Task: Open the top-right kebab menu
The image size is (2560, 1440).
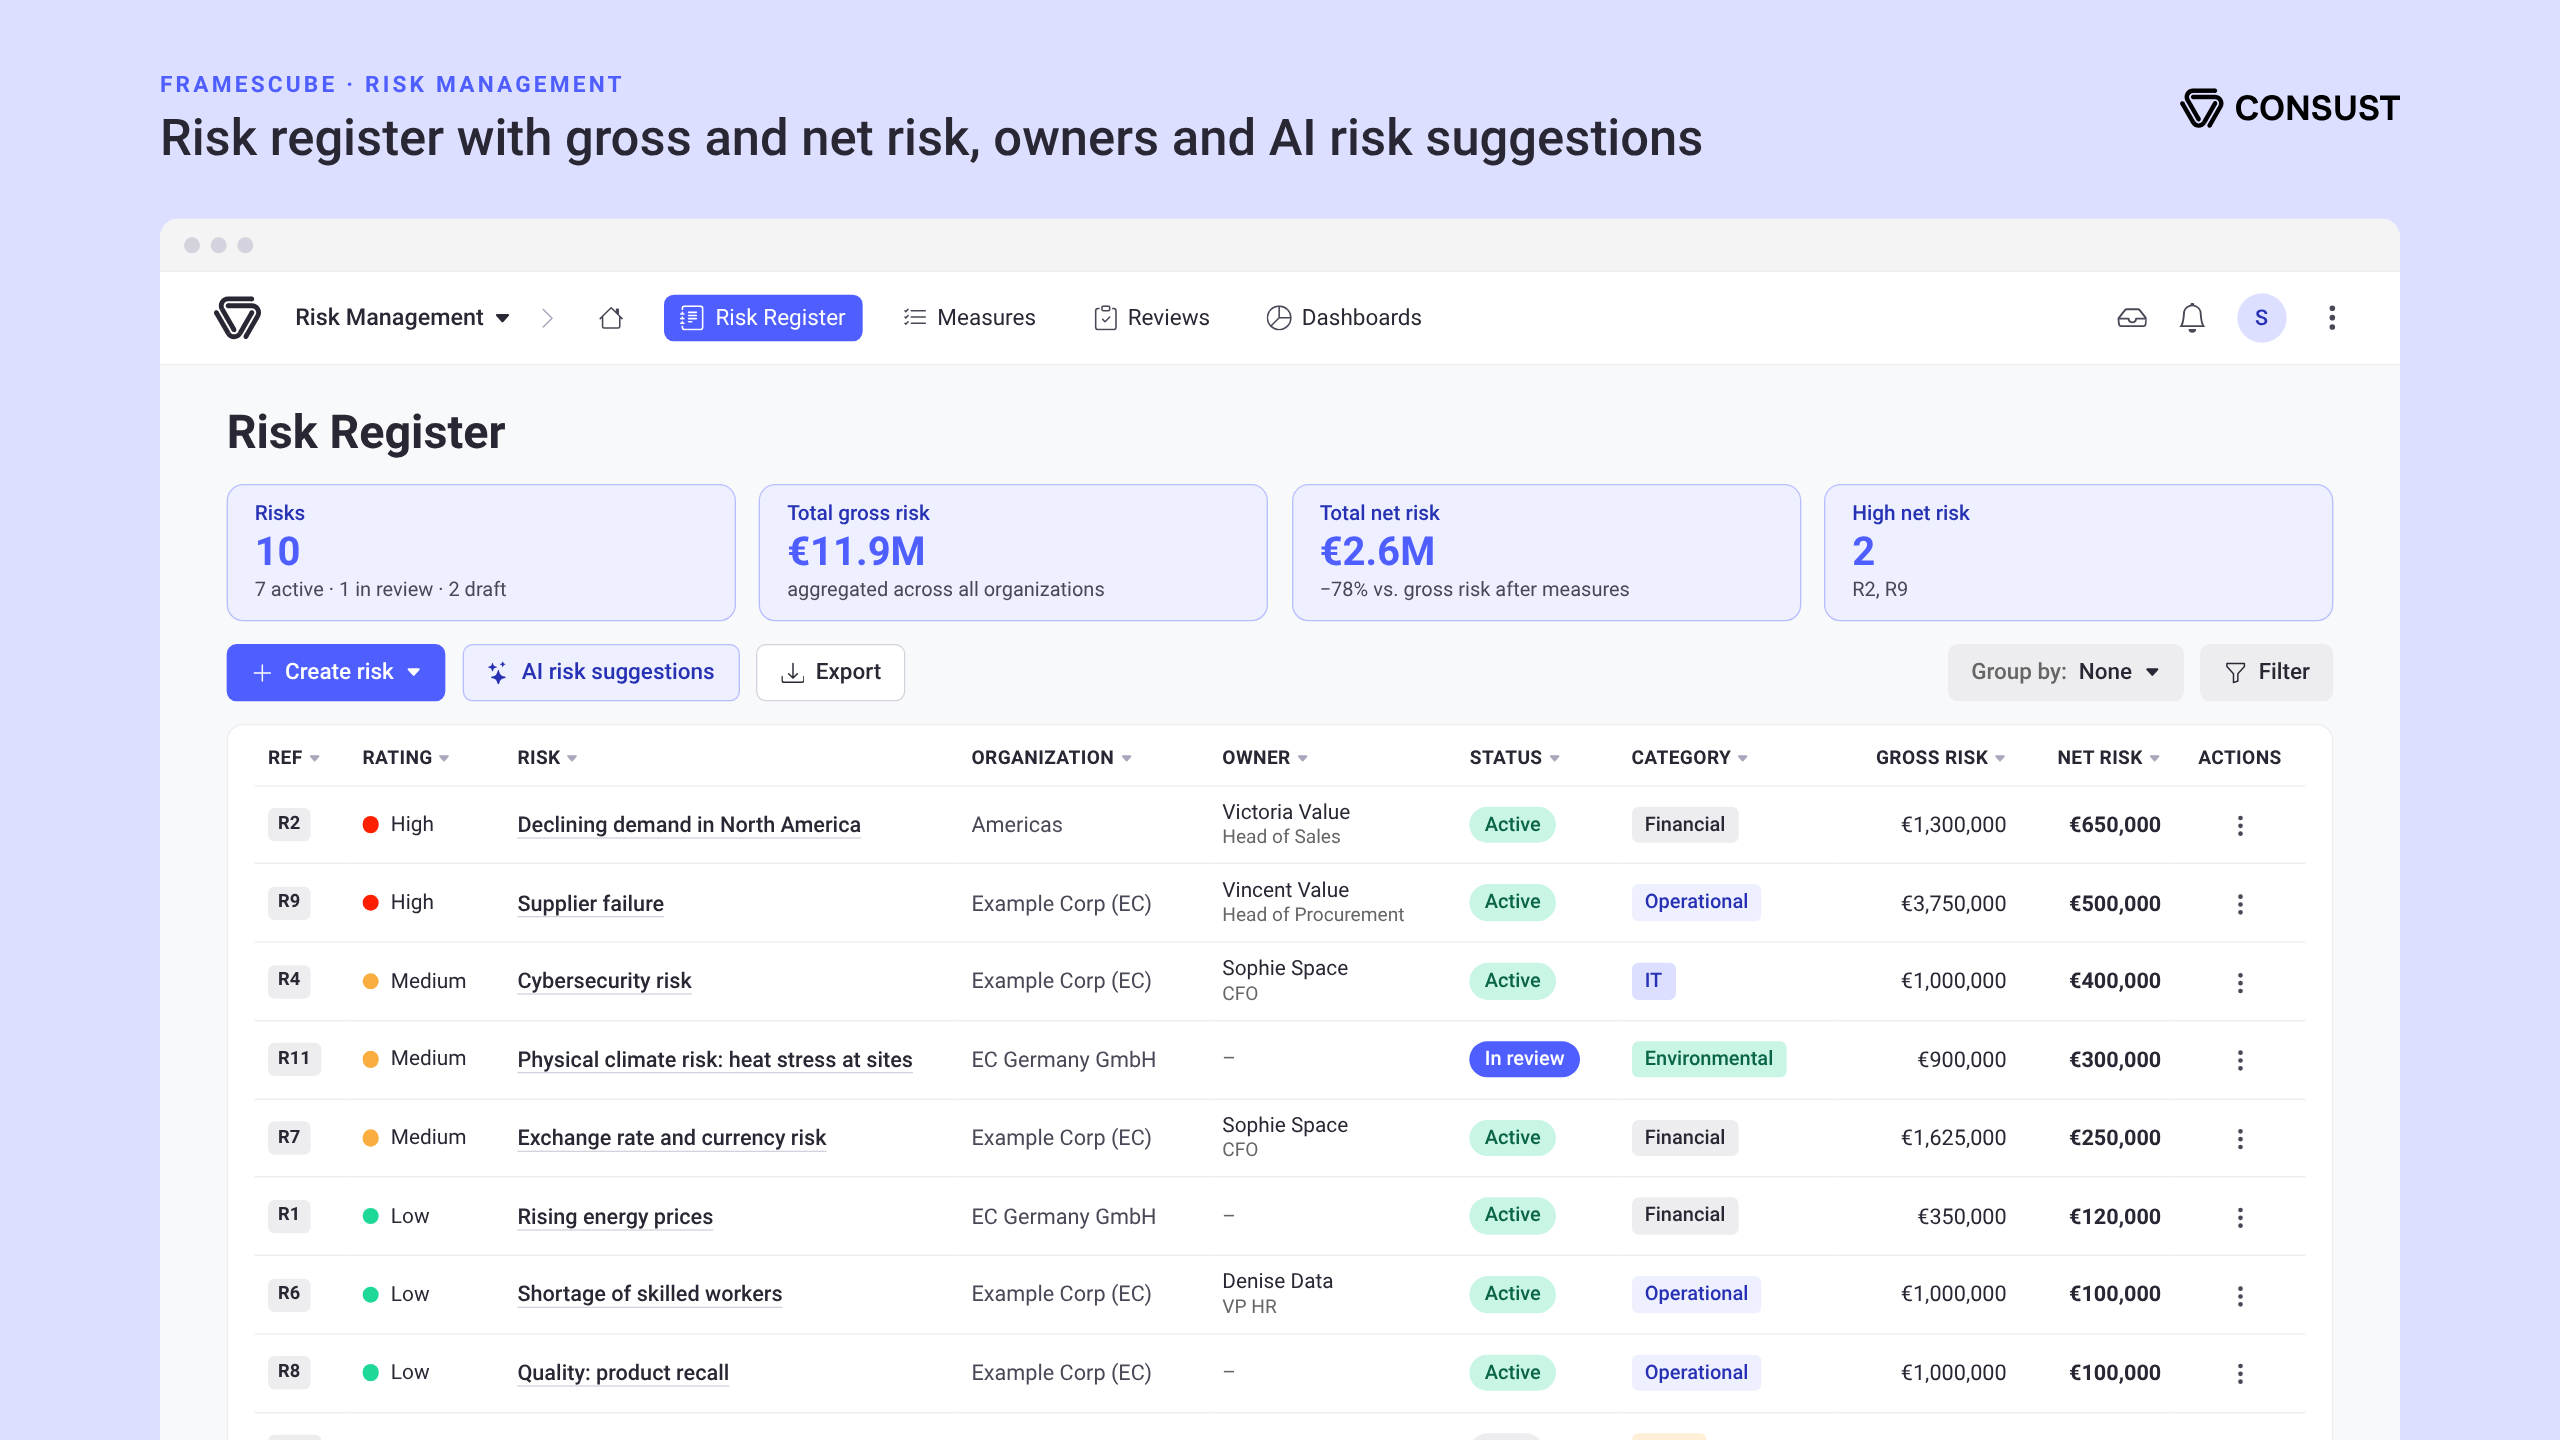Action: pos(2332,318)
